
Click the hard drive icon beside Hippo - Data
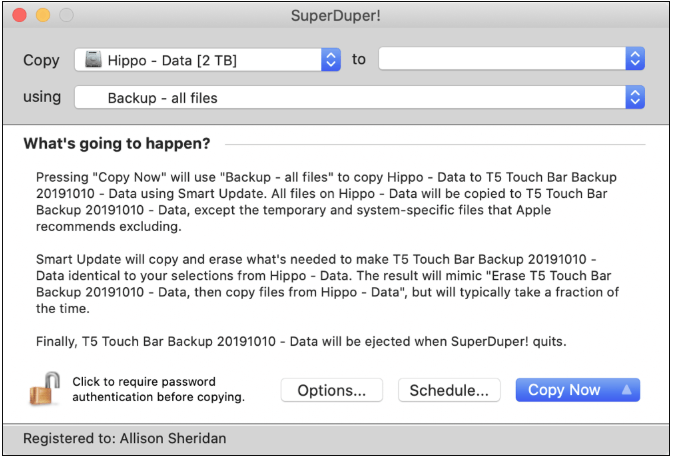93,60
